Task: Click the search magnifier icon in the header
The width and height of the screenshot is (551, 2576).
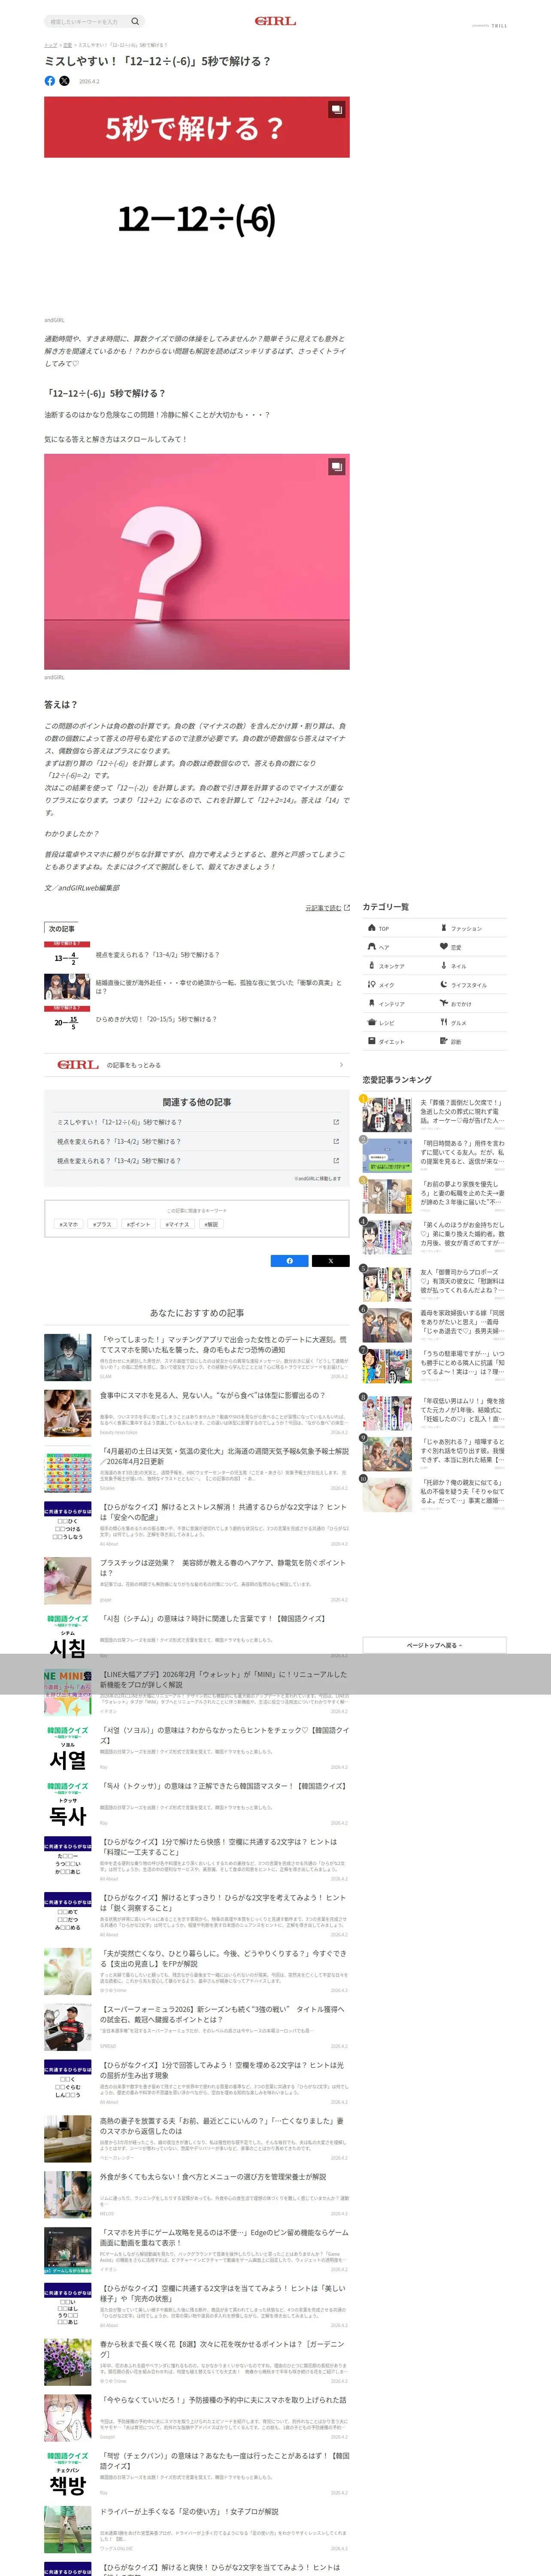Action: point(135,21)
